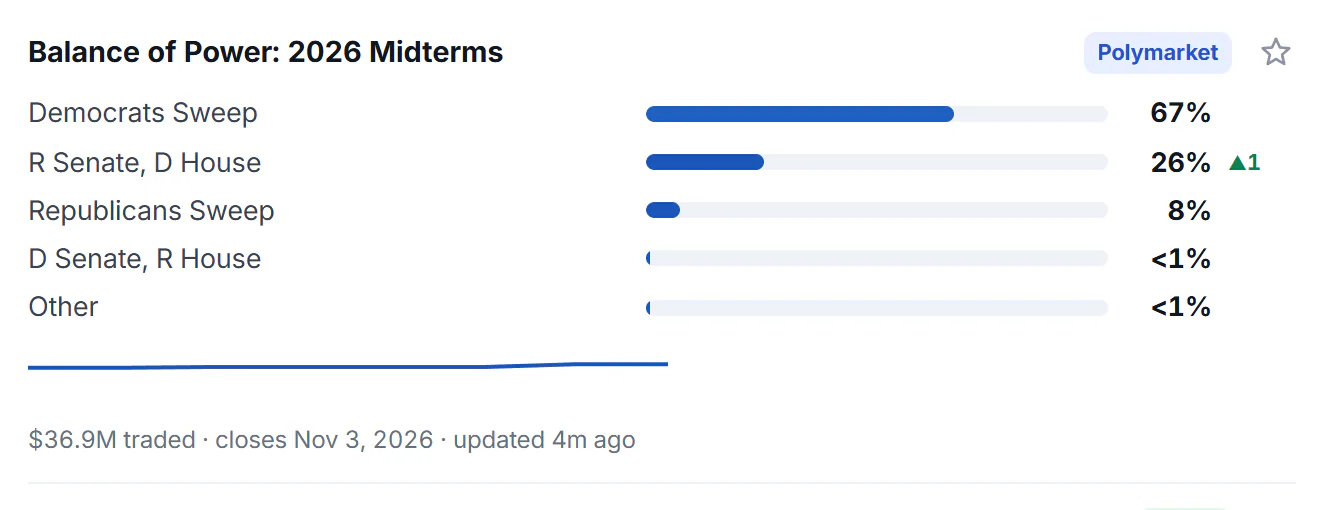
Task: Click the 8% Republicans Sweep value
Action: pyautogui.click(x=1189, y=210)
